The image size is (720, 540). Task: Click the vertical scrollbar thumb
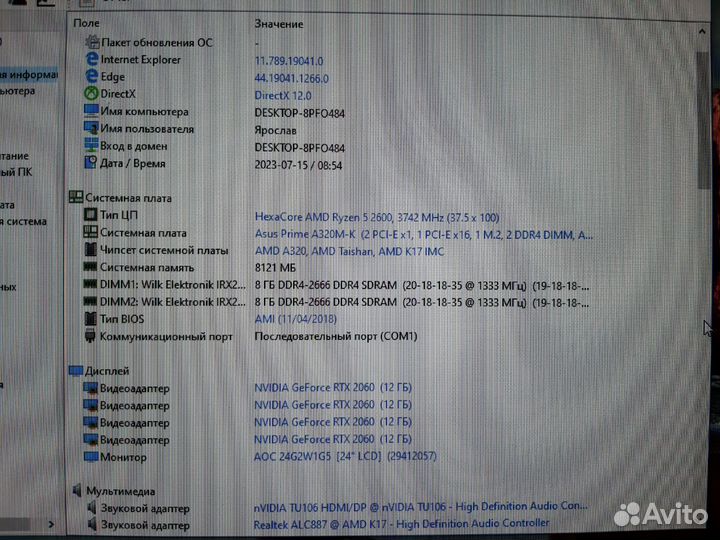click(x=703, y=119)
